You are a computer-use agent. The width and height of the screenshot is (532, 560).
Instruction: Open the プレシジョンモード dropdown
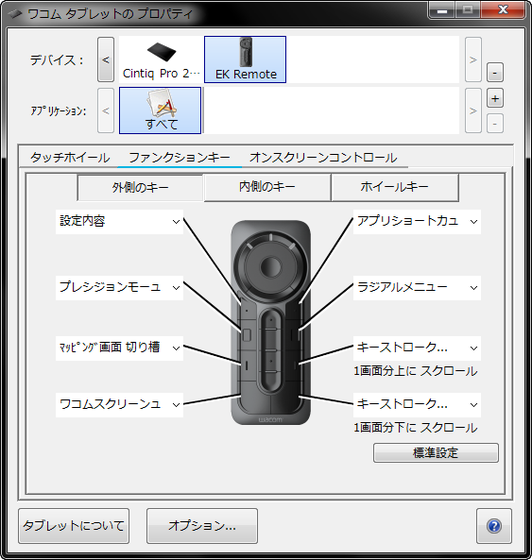119,288
